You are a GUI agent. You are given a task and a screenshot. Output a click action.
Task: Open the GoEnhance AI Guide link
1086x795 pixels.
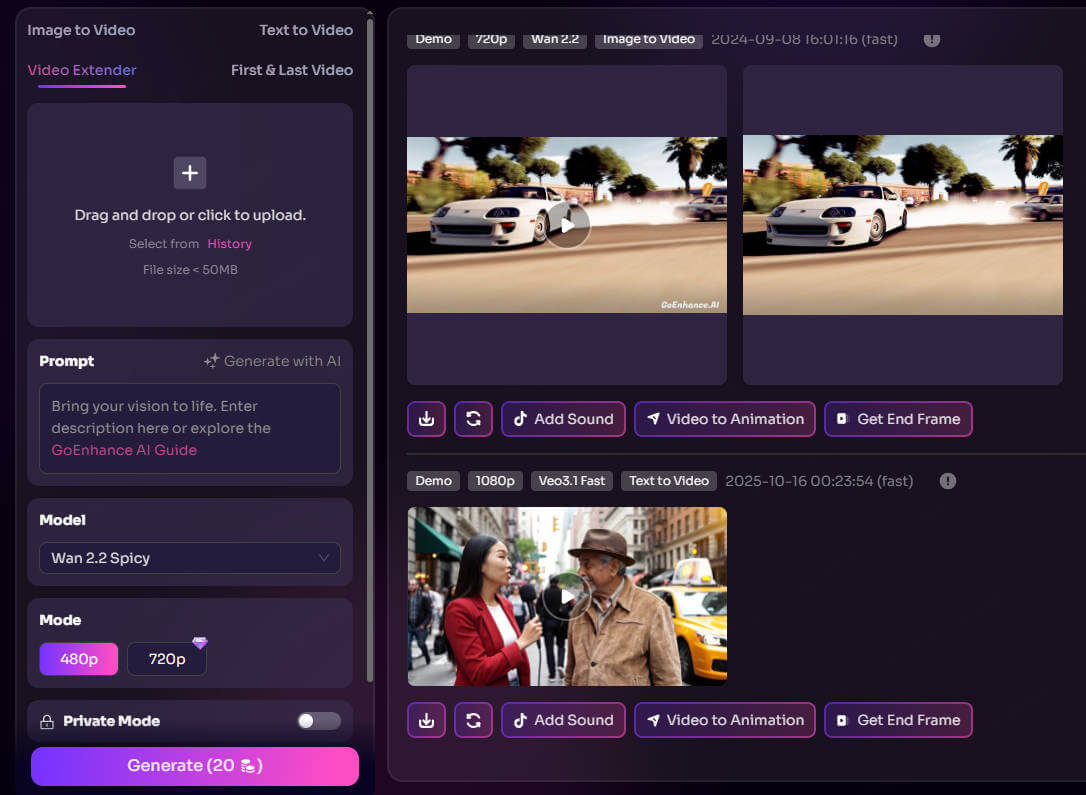pos(124,450)
